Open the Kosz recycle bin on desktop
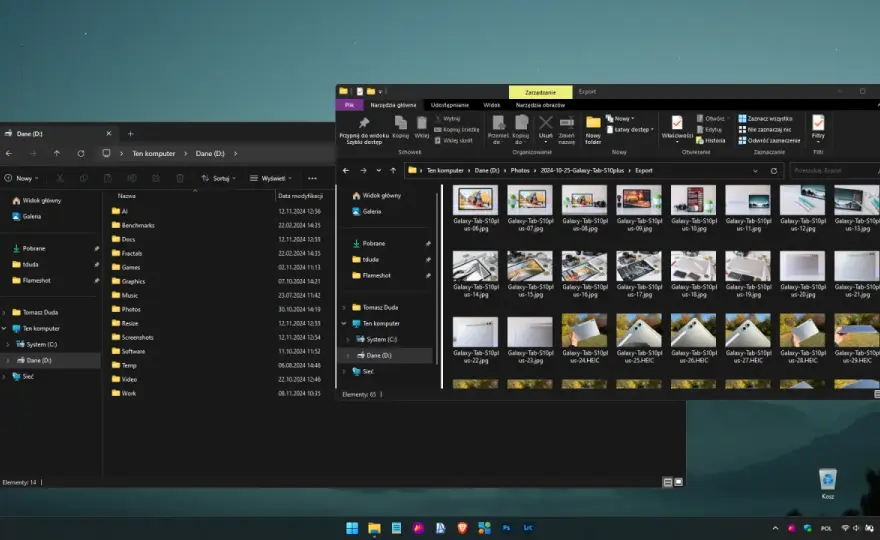880x540 pixels. pos(828,483)
